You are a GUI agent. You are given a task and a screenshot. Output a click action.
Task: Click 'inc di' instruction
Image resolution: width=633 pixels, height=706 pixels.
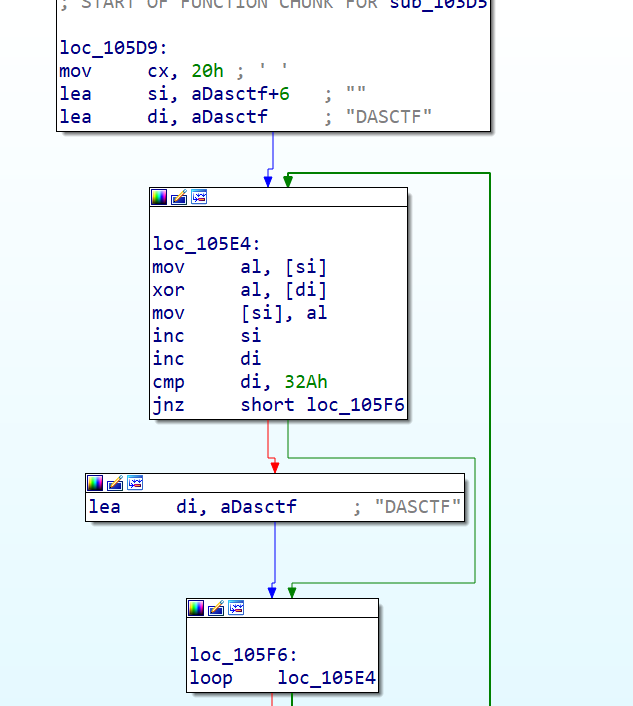[207, 359]
